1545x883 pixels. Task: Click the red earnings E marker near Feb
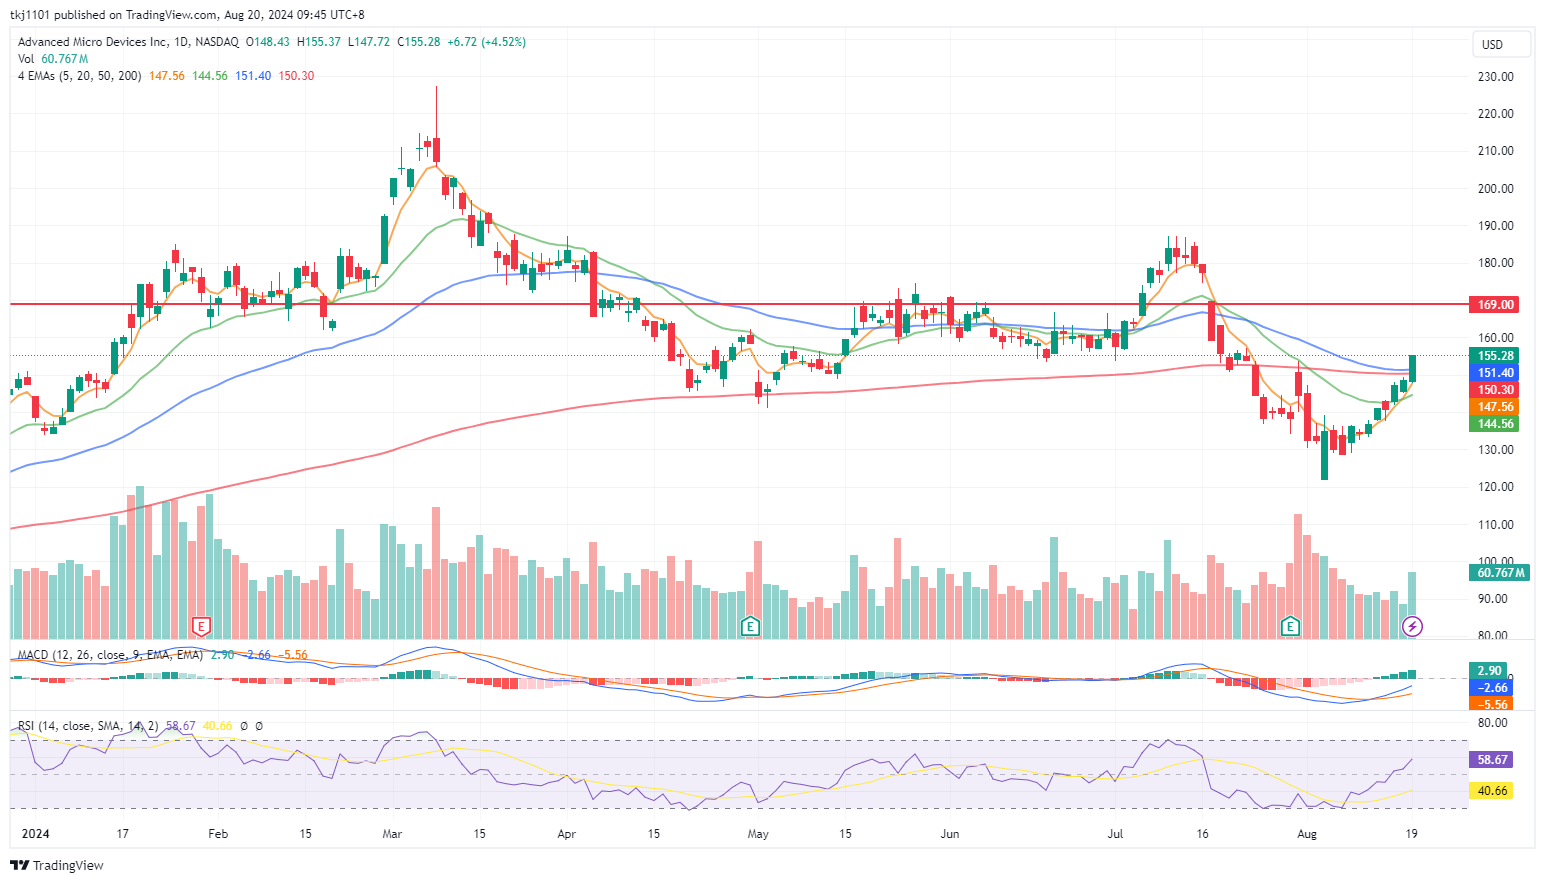click(201, 627)
